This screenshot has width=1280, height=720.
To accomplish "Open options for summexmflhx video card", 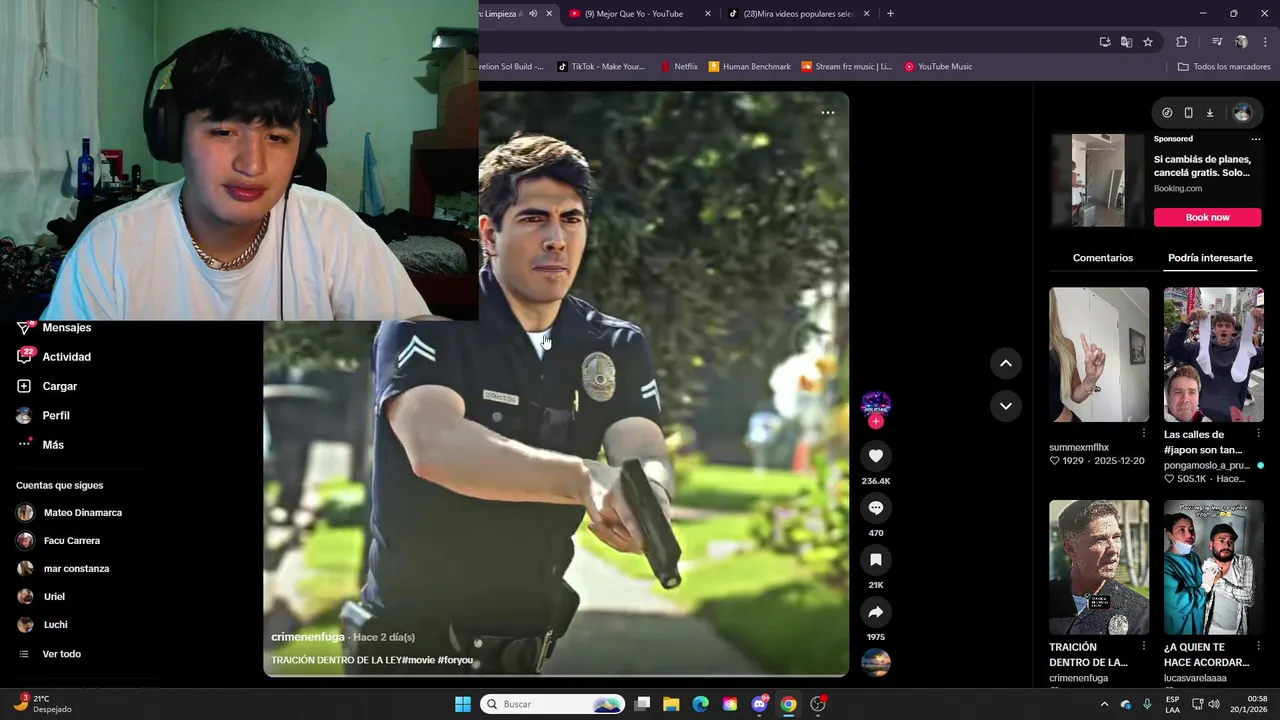I will pos(1143,434).
